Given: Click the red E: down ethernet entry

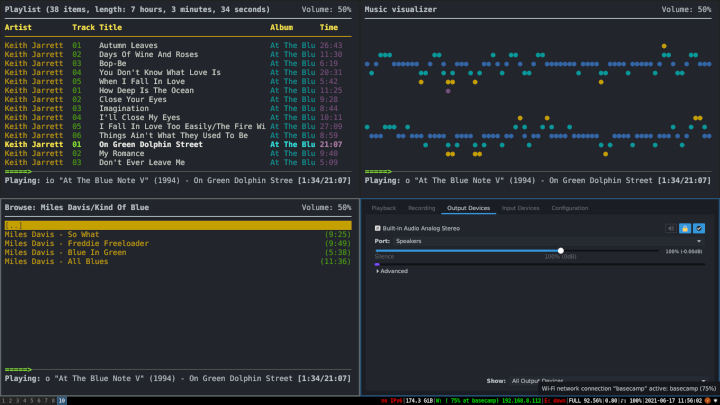Looking at the screenshot, I should point(555,401).
